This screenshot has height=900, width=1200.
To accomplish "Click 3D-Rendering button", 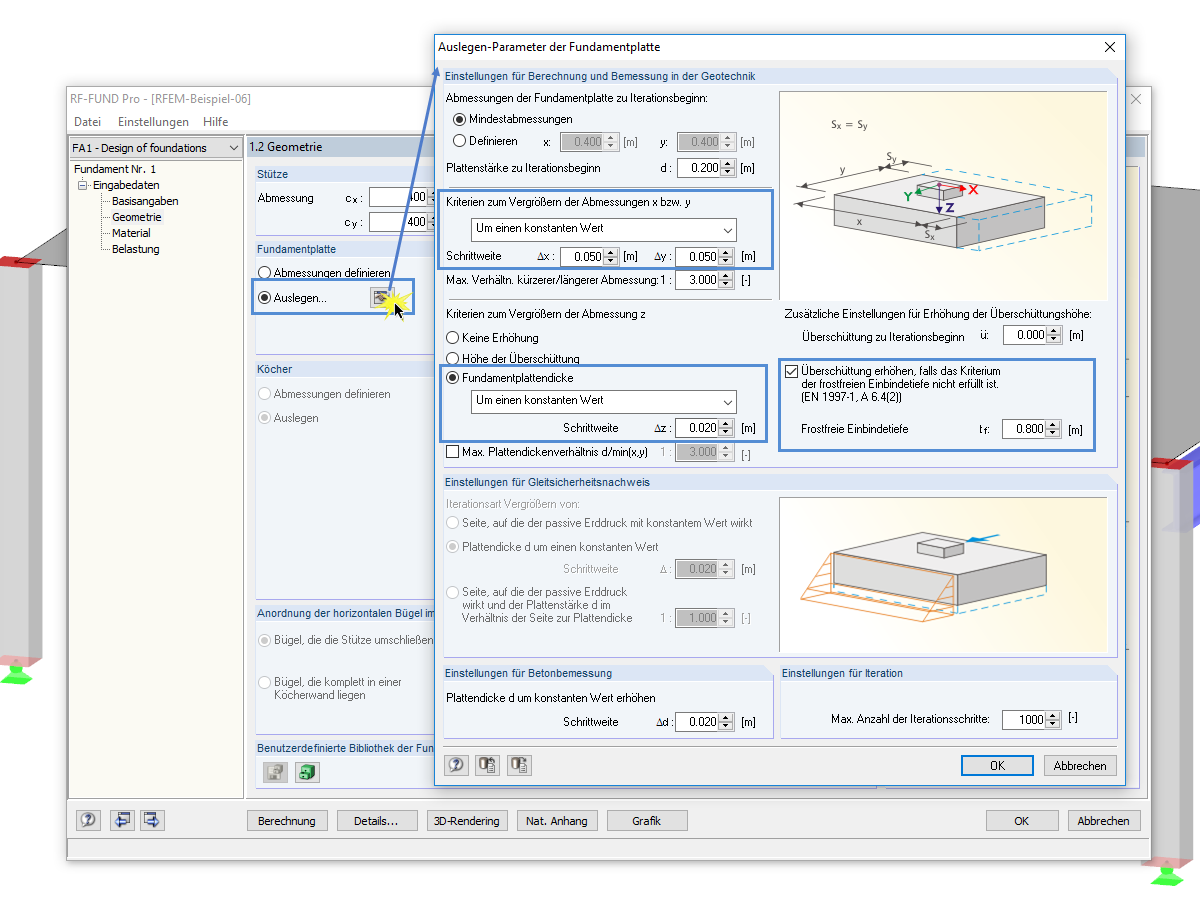I will (466, 821).
